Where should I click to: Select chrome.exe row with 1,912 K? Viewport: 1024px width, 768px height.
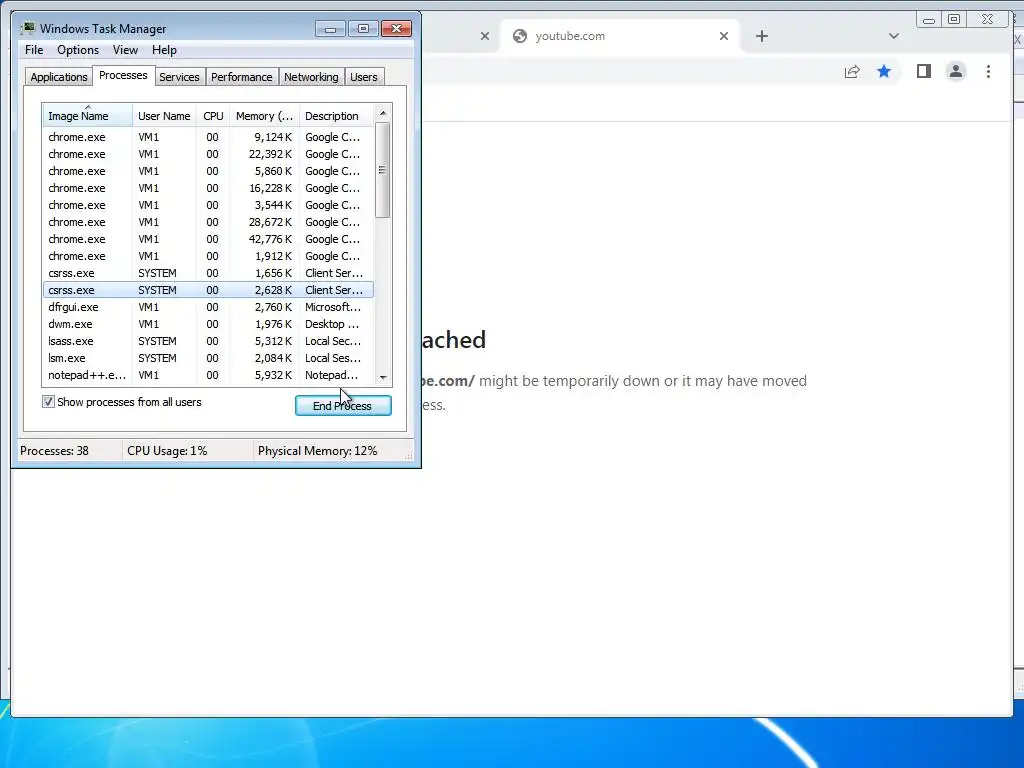tap(208, 256)
